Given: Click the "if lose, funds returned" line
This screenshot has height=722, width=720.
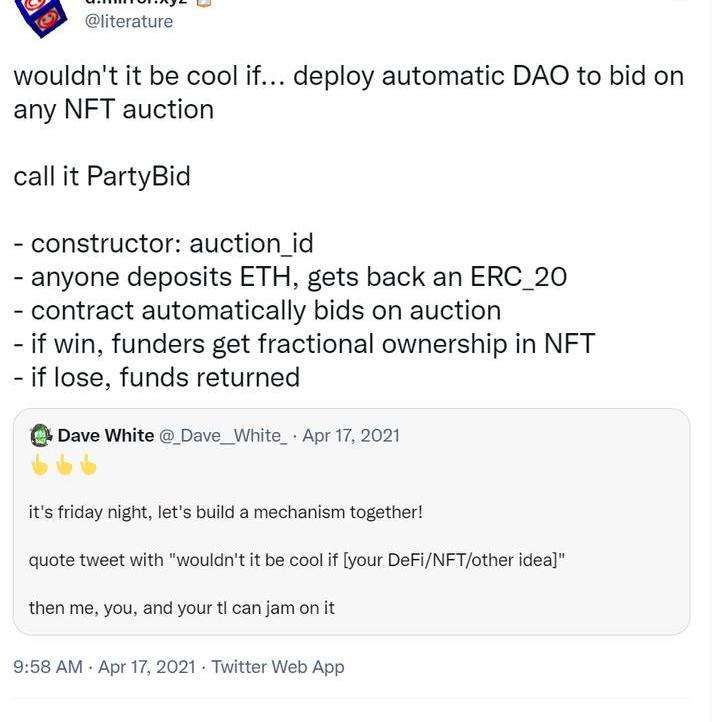Looking at the screenshot, I should [x=156, y=377].
